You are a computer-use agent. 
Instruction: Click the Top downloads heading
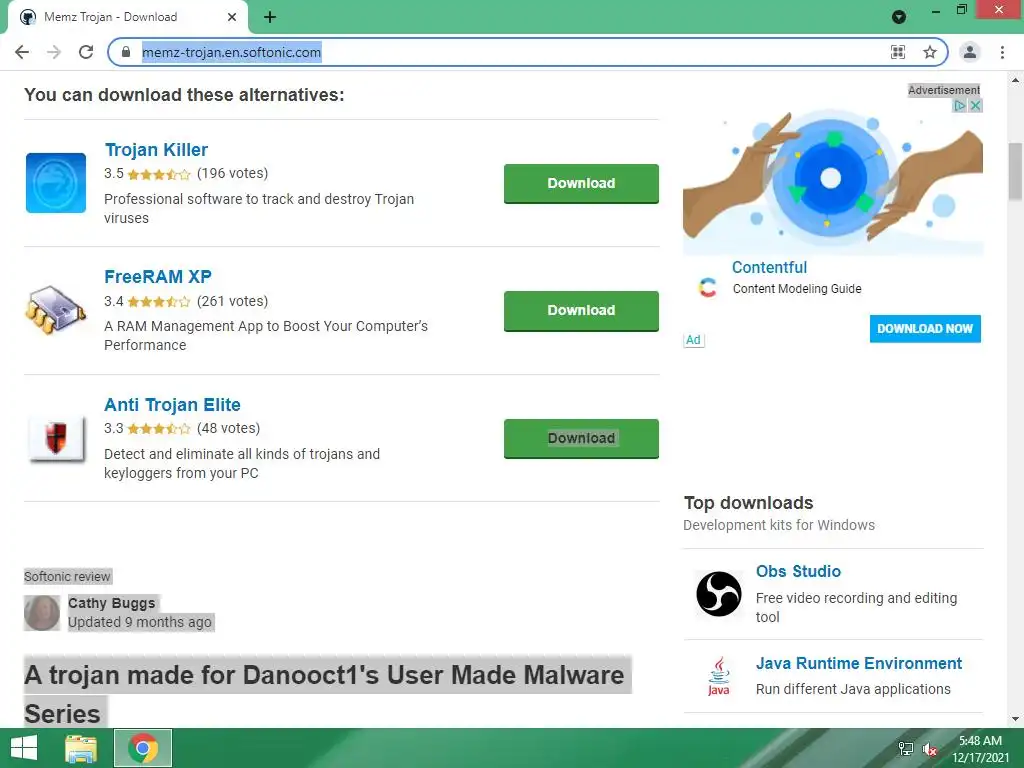[748, 503]
